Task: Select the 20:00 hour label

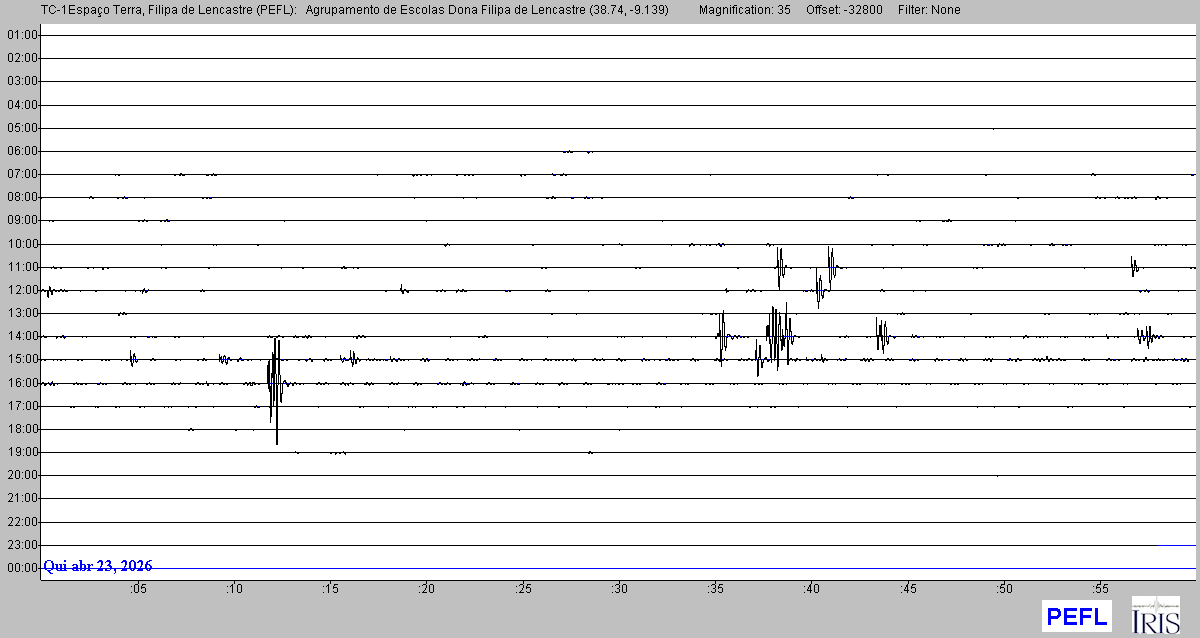Action: pyautogui.click(x=21, y=475)
